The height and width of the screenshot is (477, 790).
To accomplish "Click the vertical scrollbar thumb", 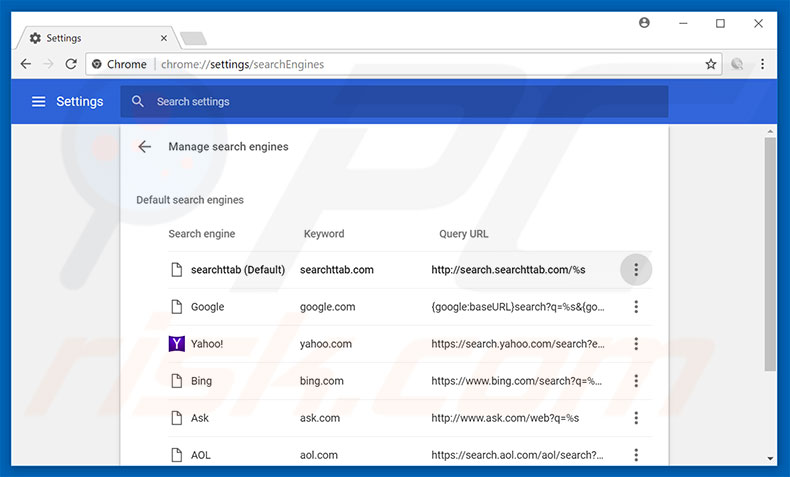I will click(770, 254).
